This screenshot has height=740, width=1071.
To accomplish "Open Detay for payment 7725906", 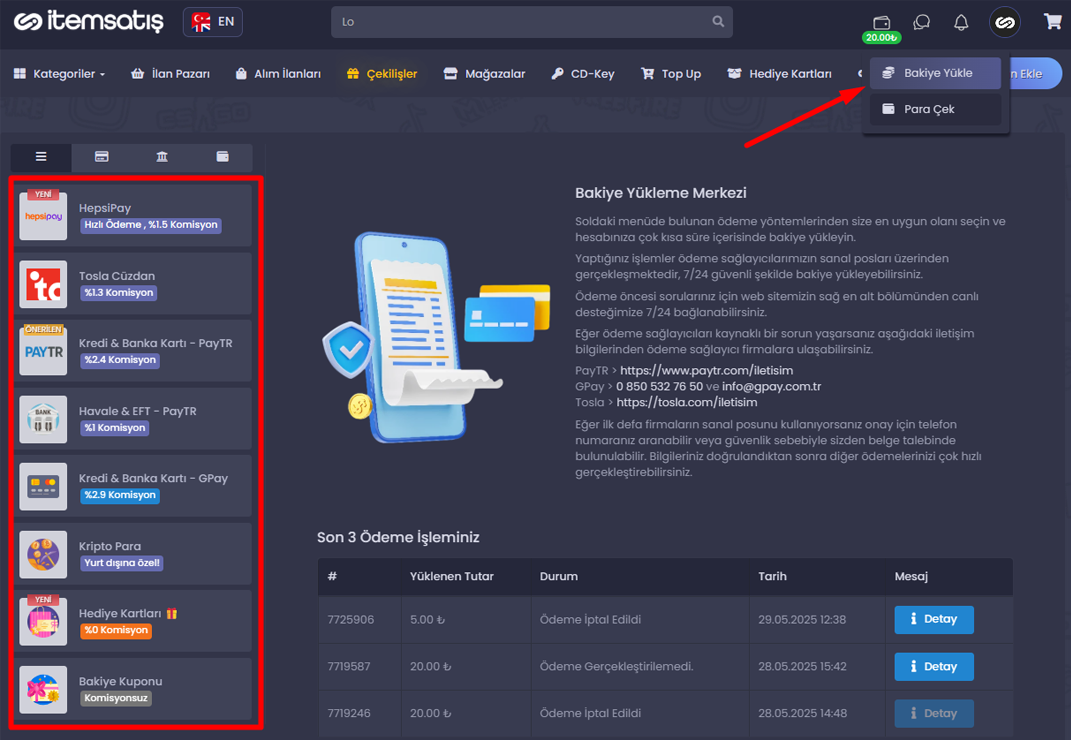I will pos(934,620).
